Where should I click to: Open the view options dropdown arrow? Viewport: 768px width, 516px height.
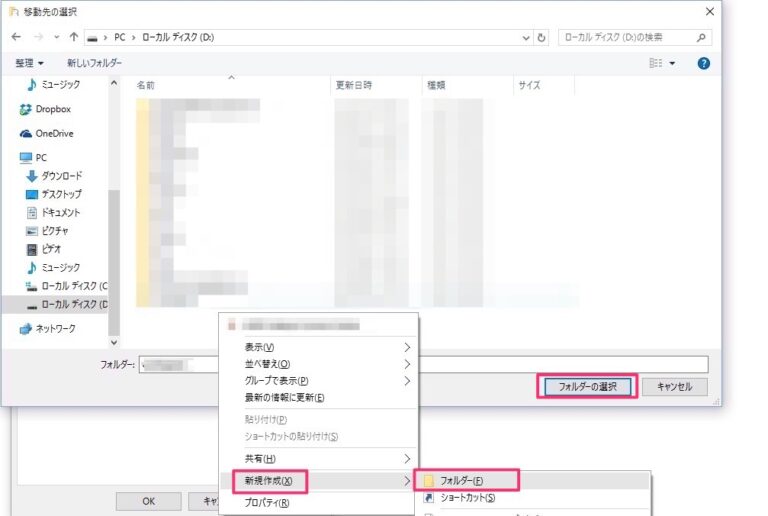click(672, 63)
